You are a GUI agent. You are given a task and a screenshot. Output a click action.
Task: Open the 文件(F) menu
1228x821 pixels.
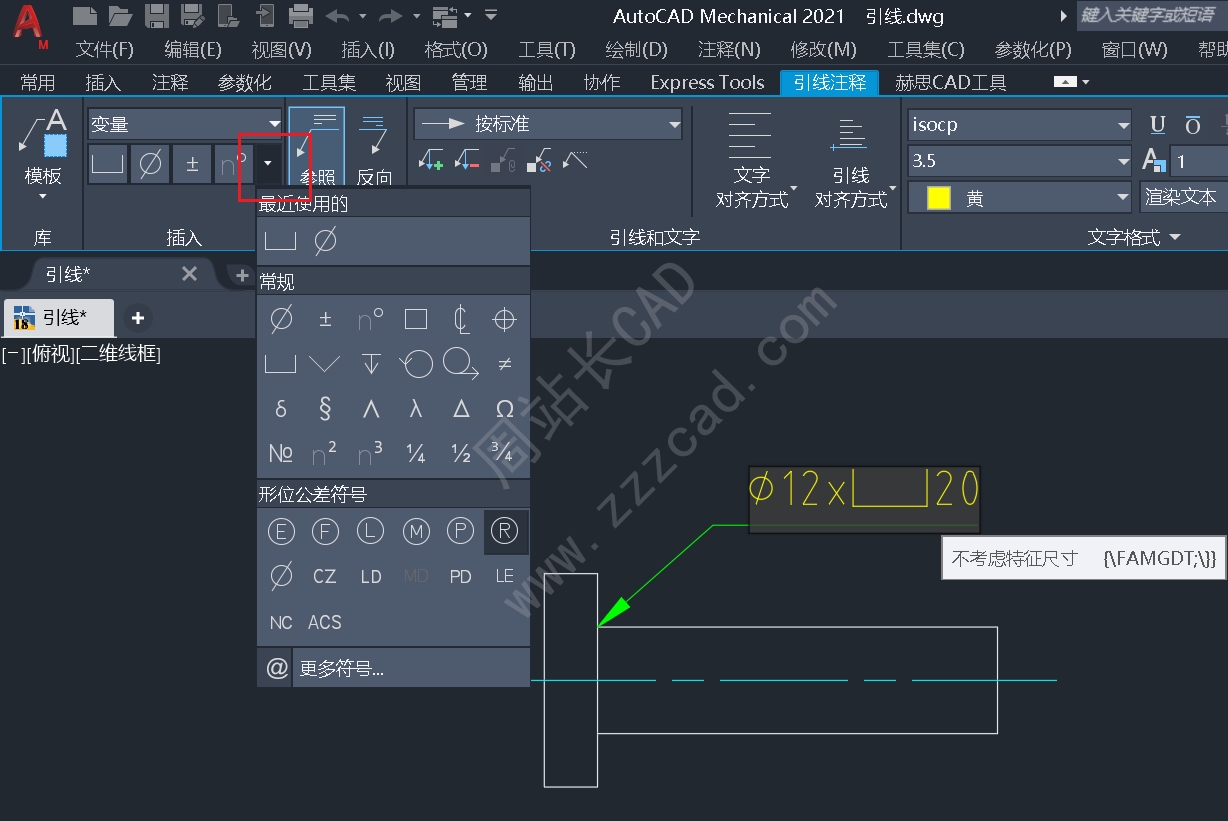(104, 49)
